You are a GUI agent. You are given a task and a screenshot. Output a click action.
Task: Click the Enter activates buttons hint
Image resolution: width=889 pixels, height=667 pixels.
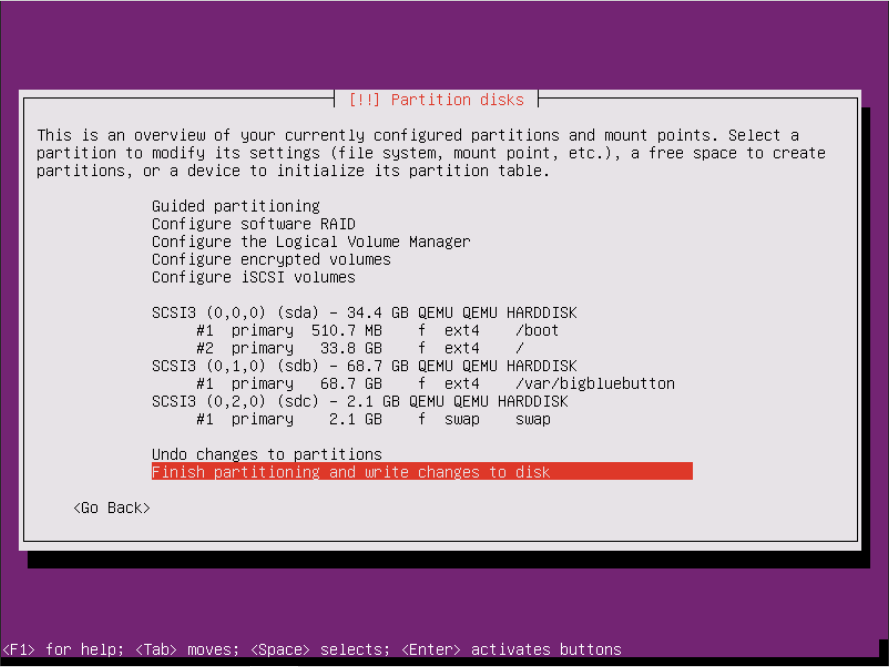click(x=511, y=649)
